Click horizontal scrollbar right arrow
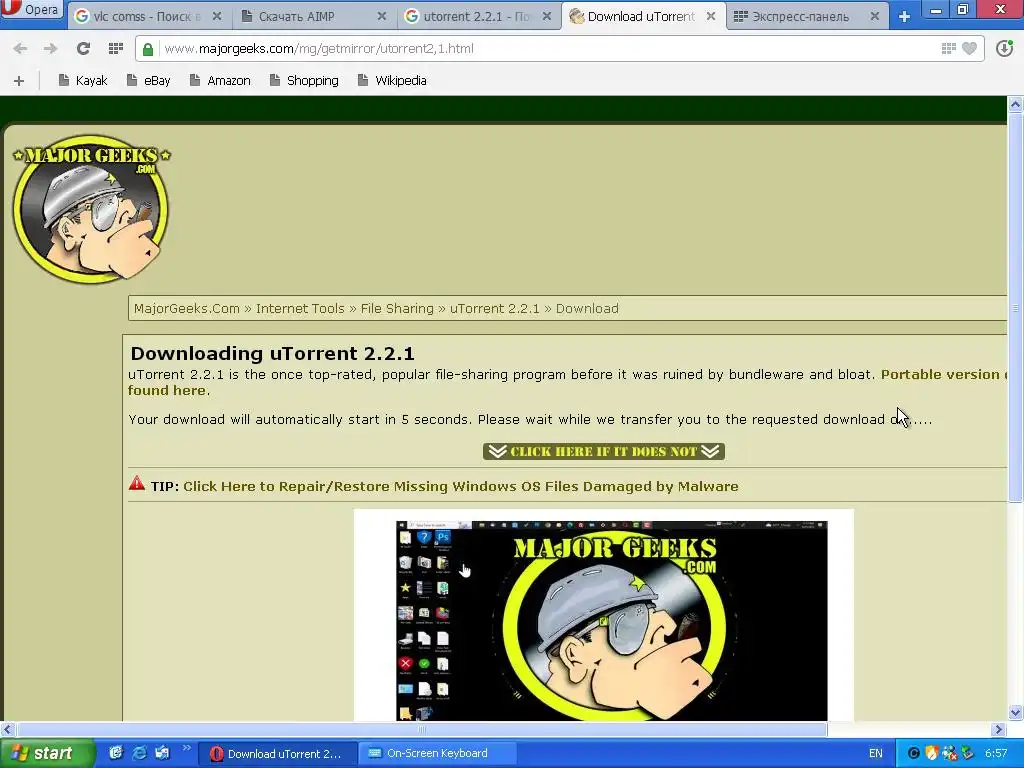The width and height of the screenshot is (1024, 768). click(999, 729)
